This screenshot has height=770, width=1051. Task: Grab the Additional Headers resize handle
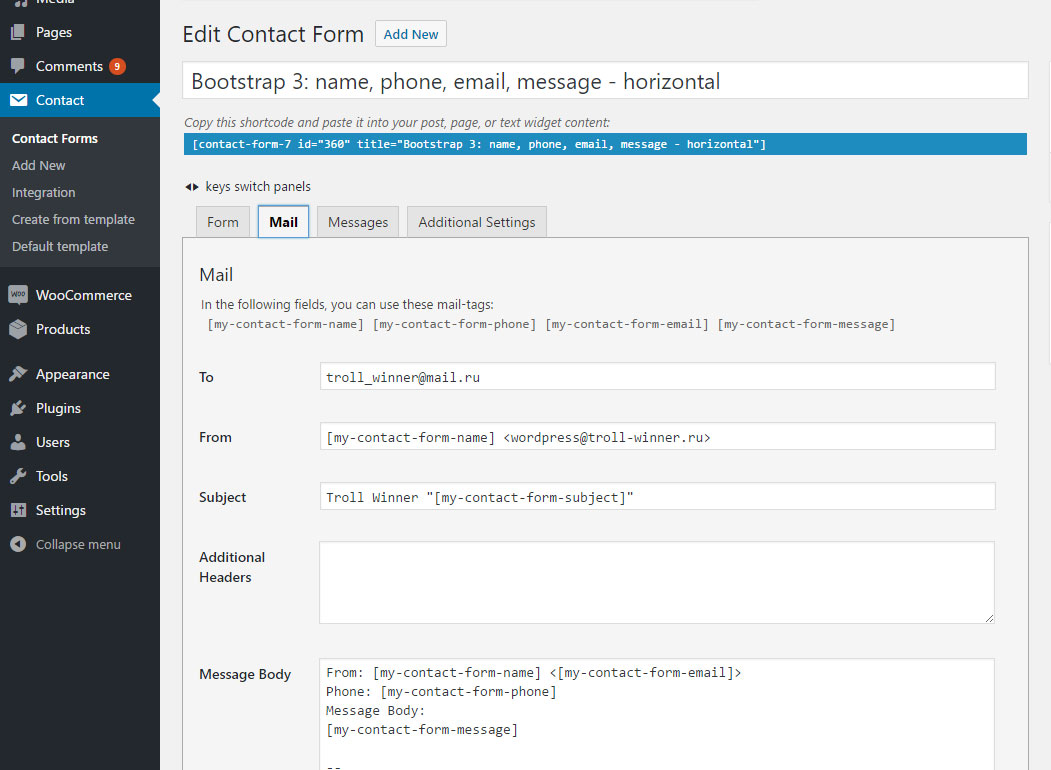[989, 618]
